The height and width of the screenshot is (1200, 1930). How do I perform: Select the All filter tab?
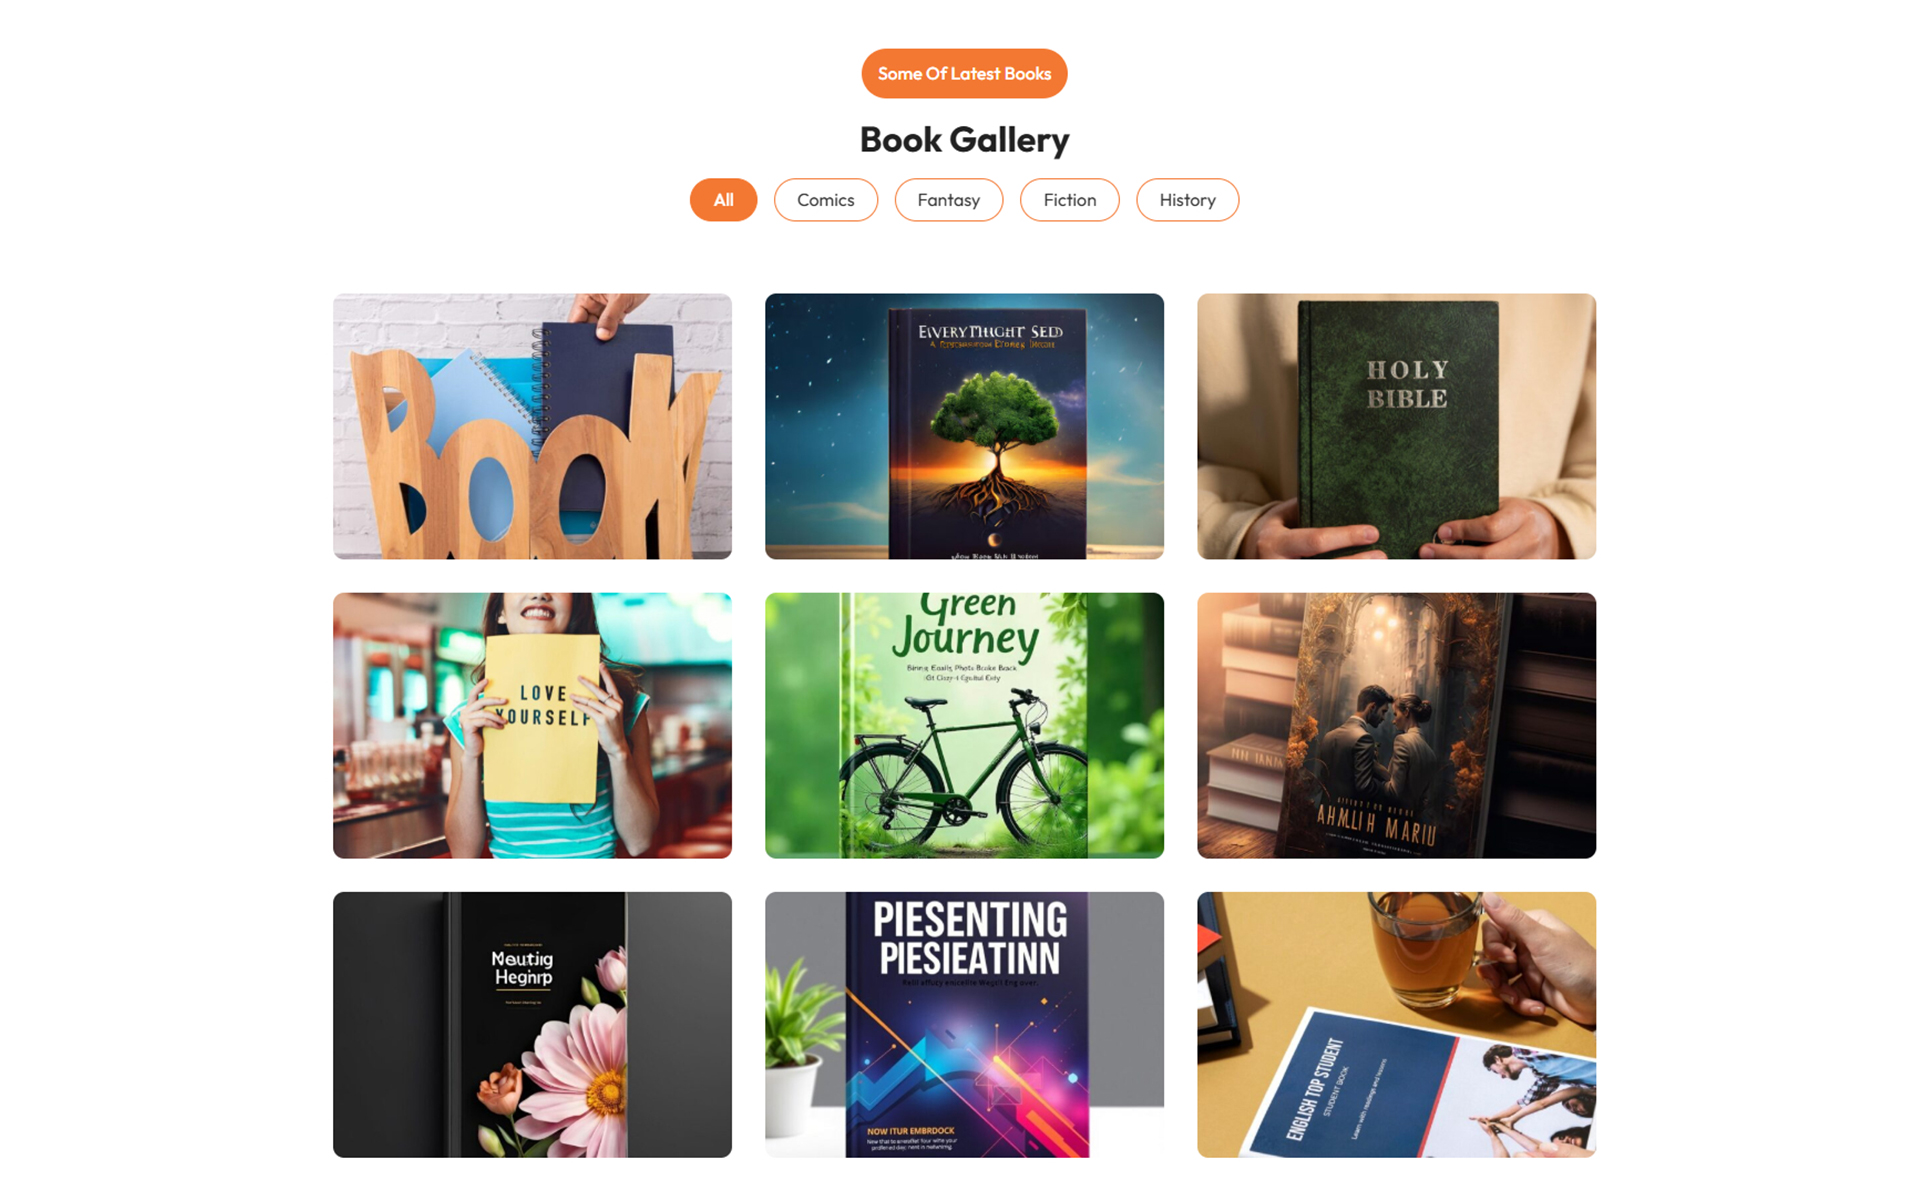pos(723,200)
